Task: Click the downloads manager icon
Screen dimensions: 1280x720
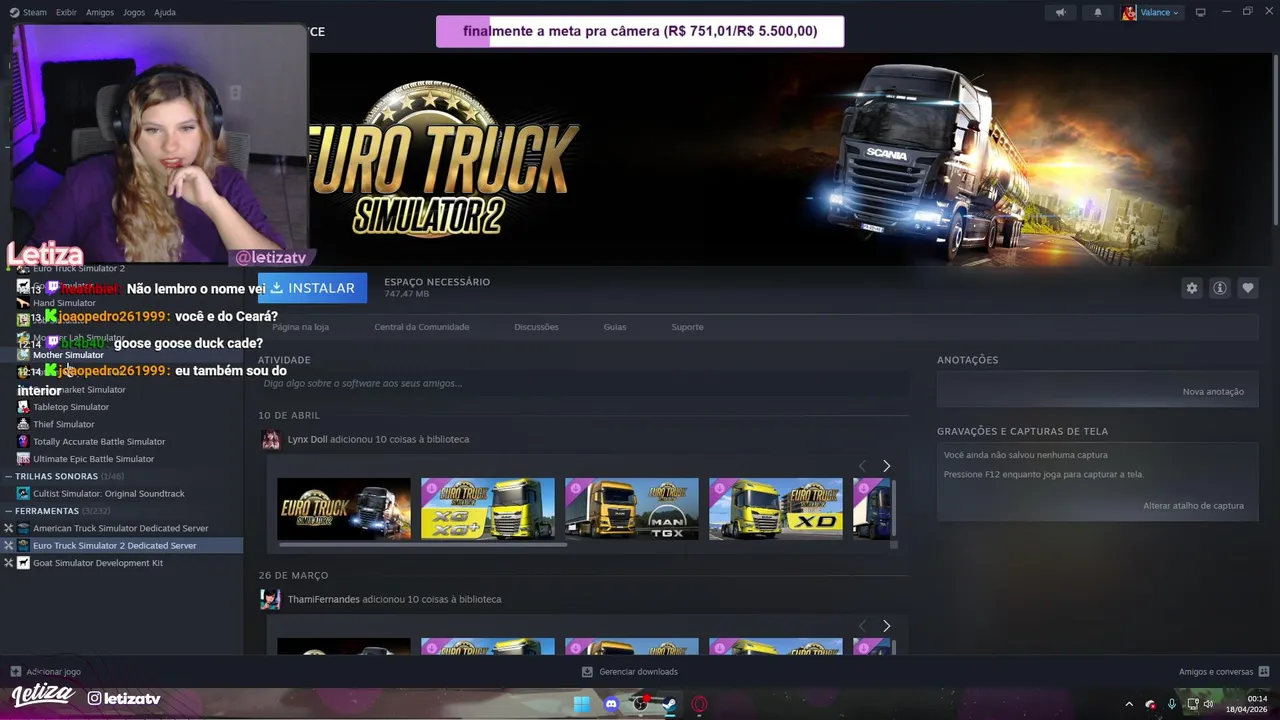Action: coord(587,672)
